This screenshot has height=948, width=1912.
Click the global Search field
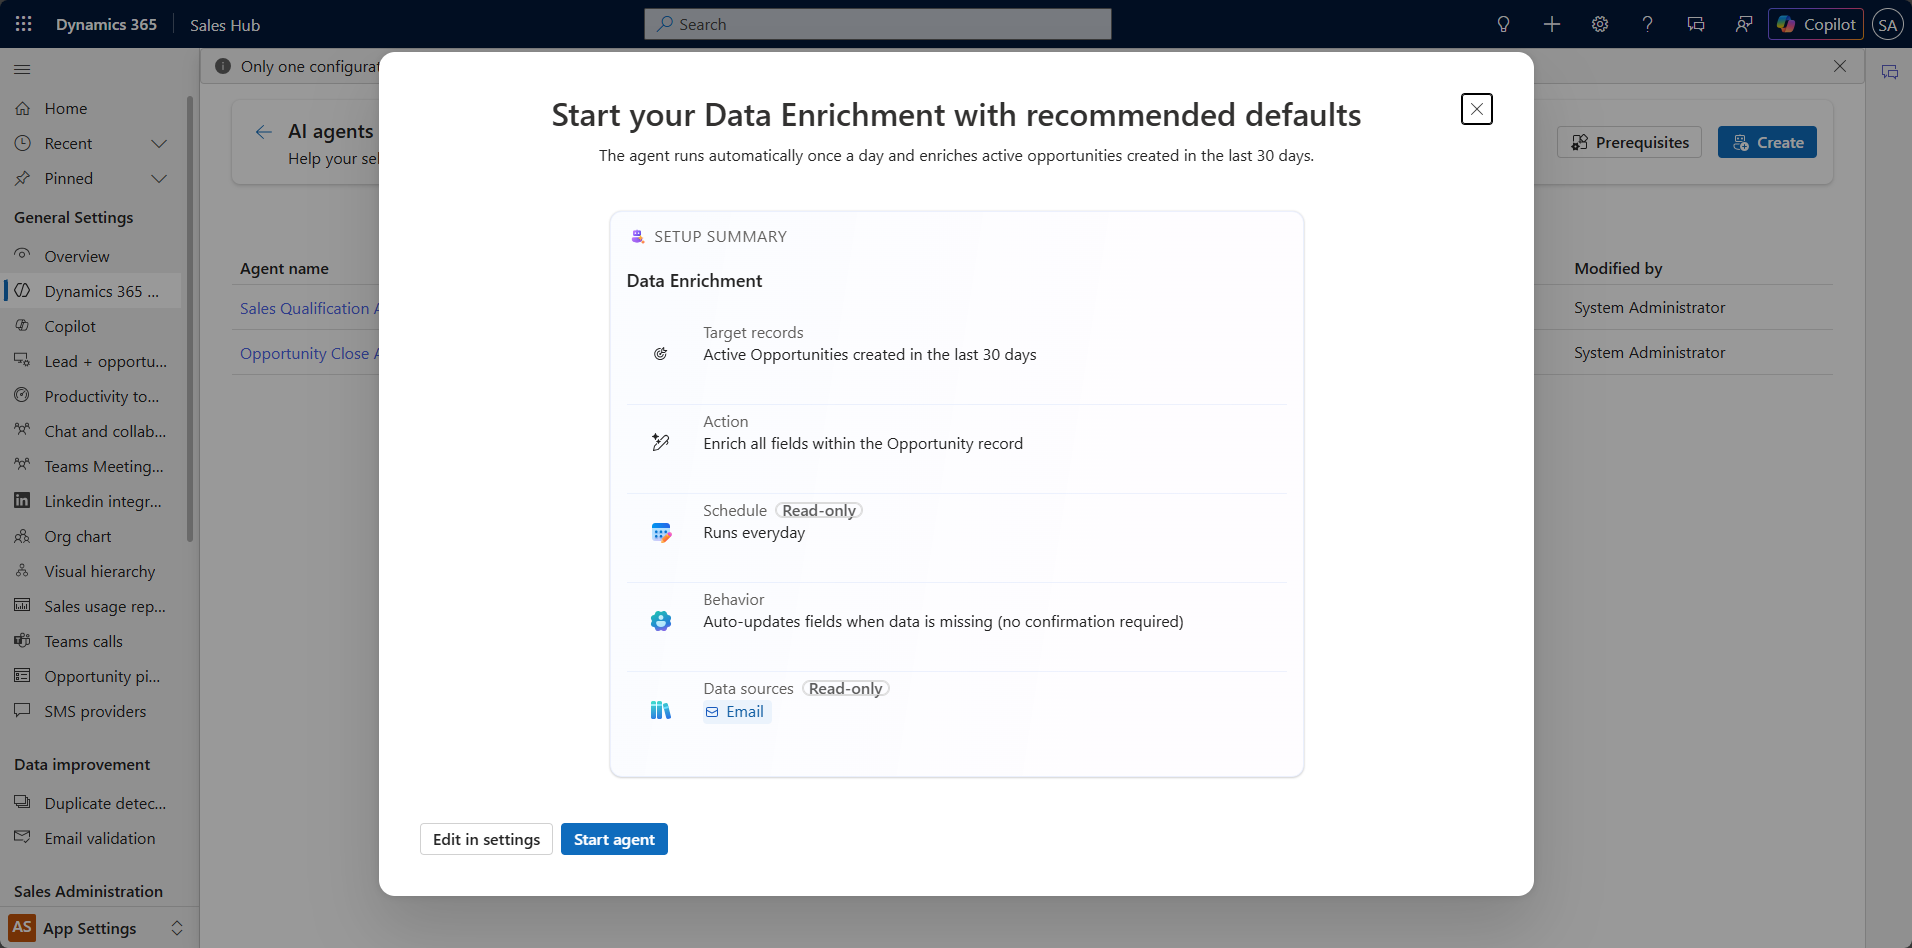877,24
